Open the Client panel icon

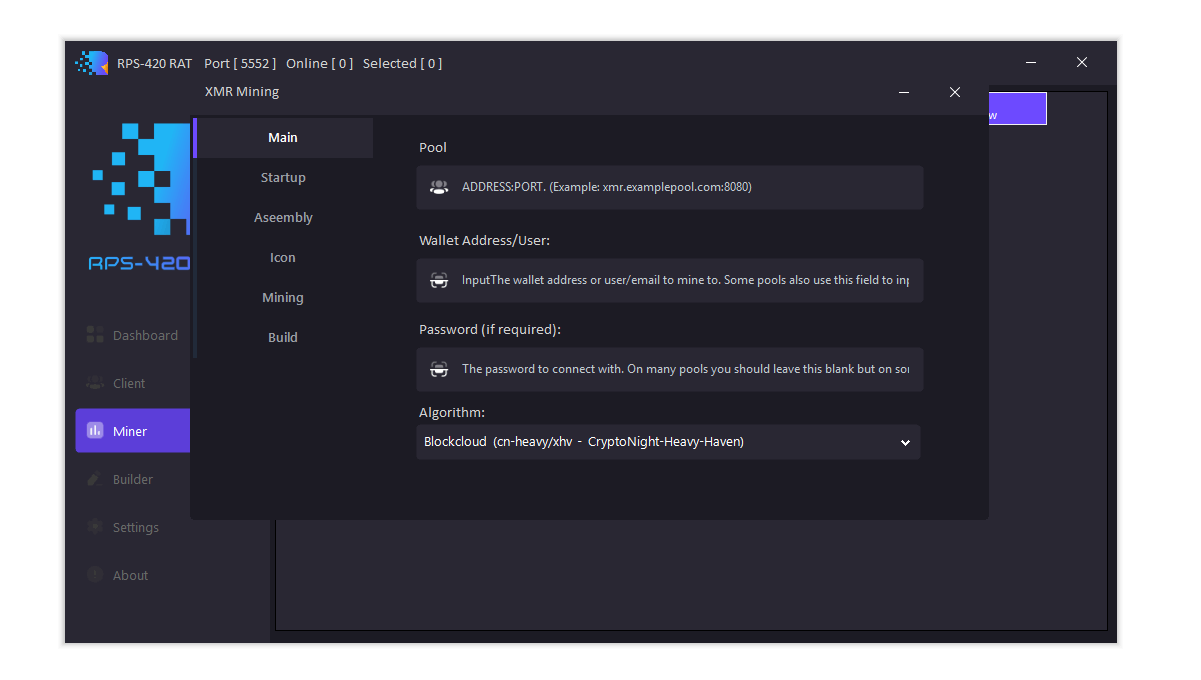(94, 383)
